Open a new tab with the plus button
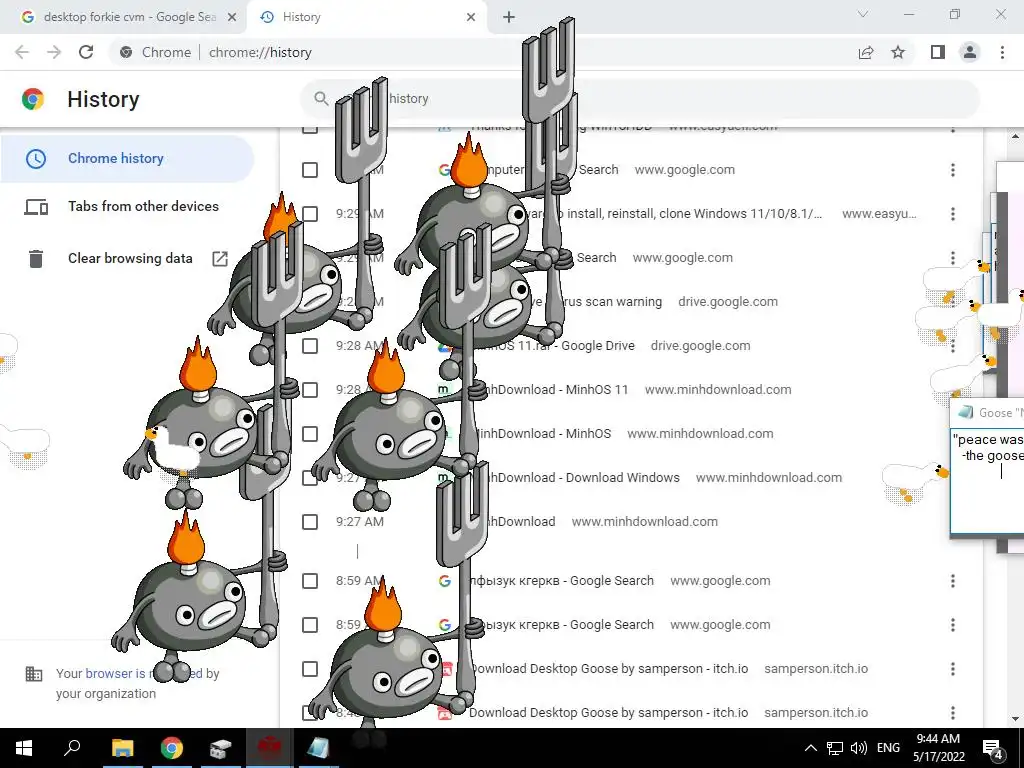1024x768 pixels. [509, 17]
